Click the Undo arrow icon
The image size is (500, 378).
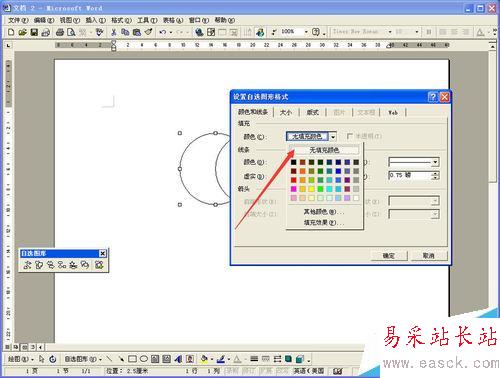pos(163,32)
